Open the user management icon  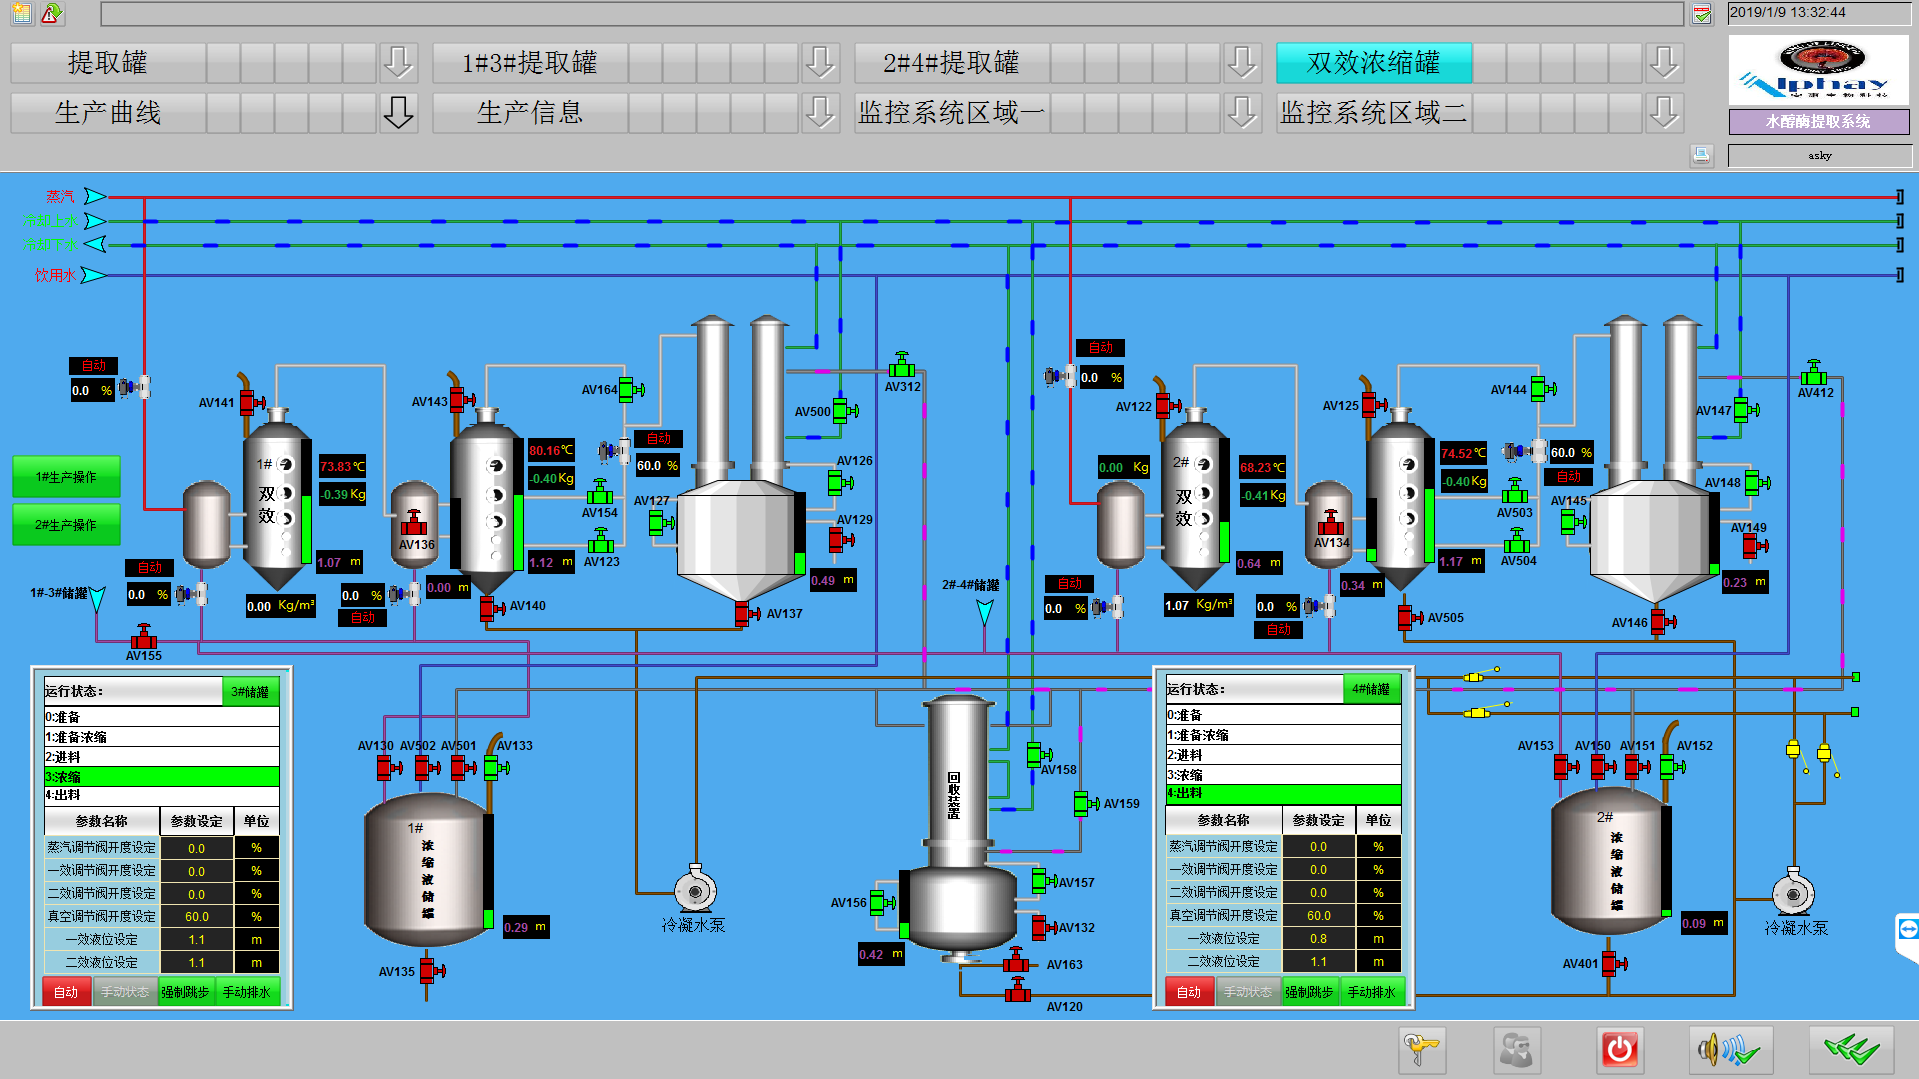[1517, 1050]
